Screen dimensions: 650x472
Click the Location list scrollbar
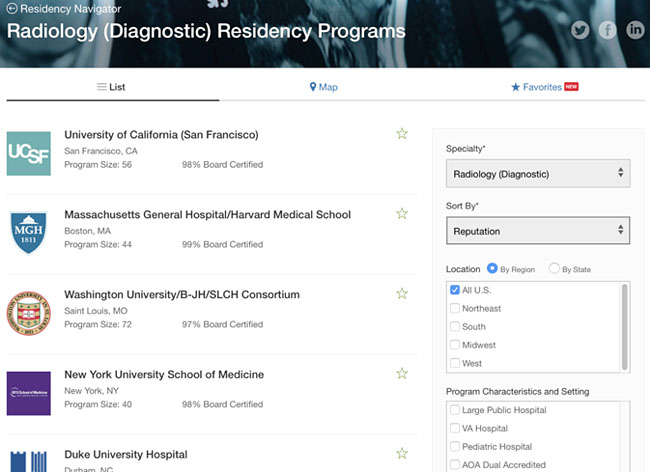(x=625, y=327)
